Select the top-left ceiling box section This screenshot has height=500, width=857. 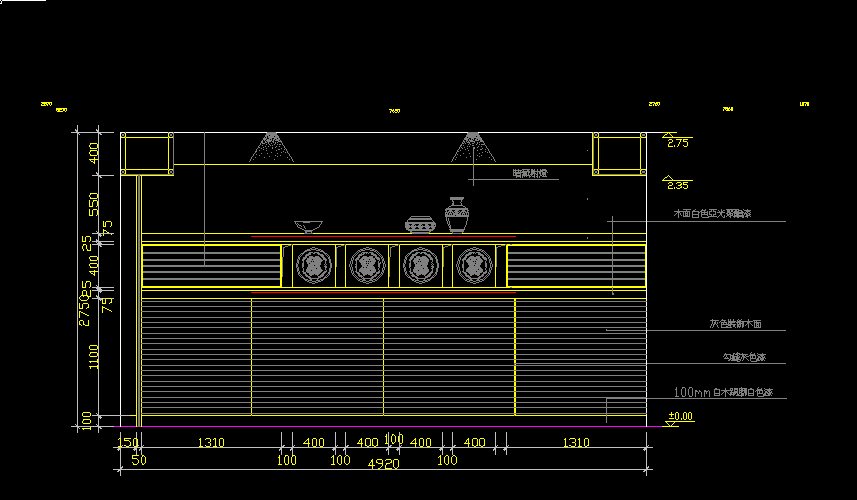[x=147, y=153]
